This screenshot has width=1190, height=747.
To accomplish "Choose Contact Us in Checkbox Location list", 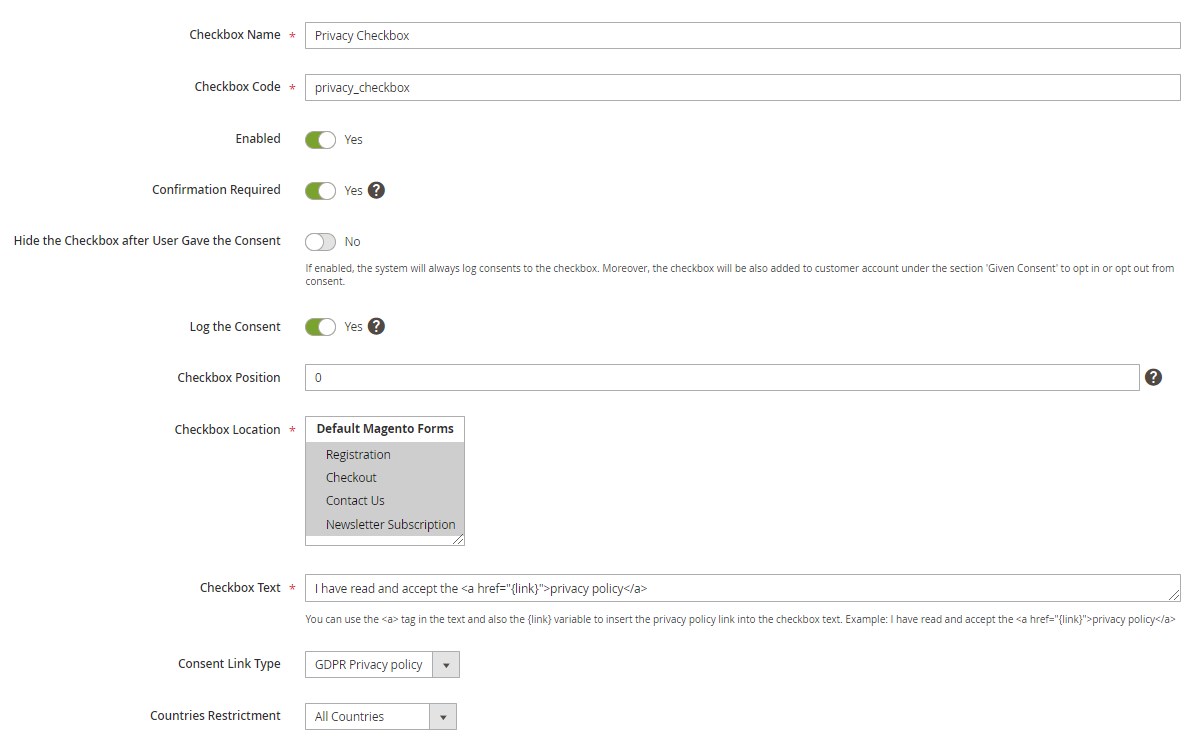I will click(355, 501).
